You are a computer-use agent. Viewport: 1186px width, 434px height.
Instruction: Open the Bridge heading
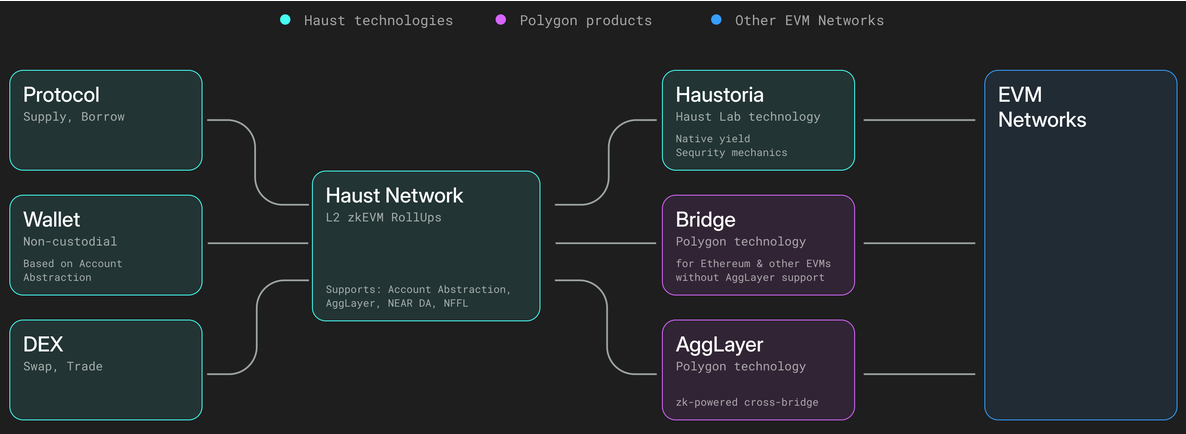tap(705, 220)
